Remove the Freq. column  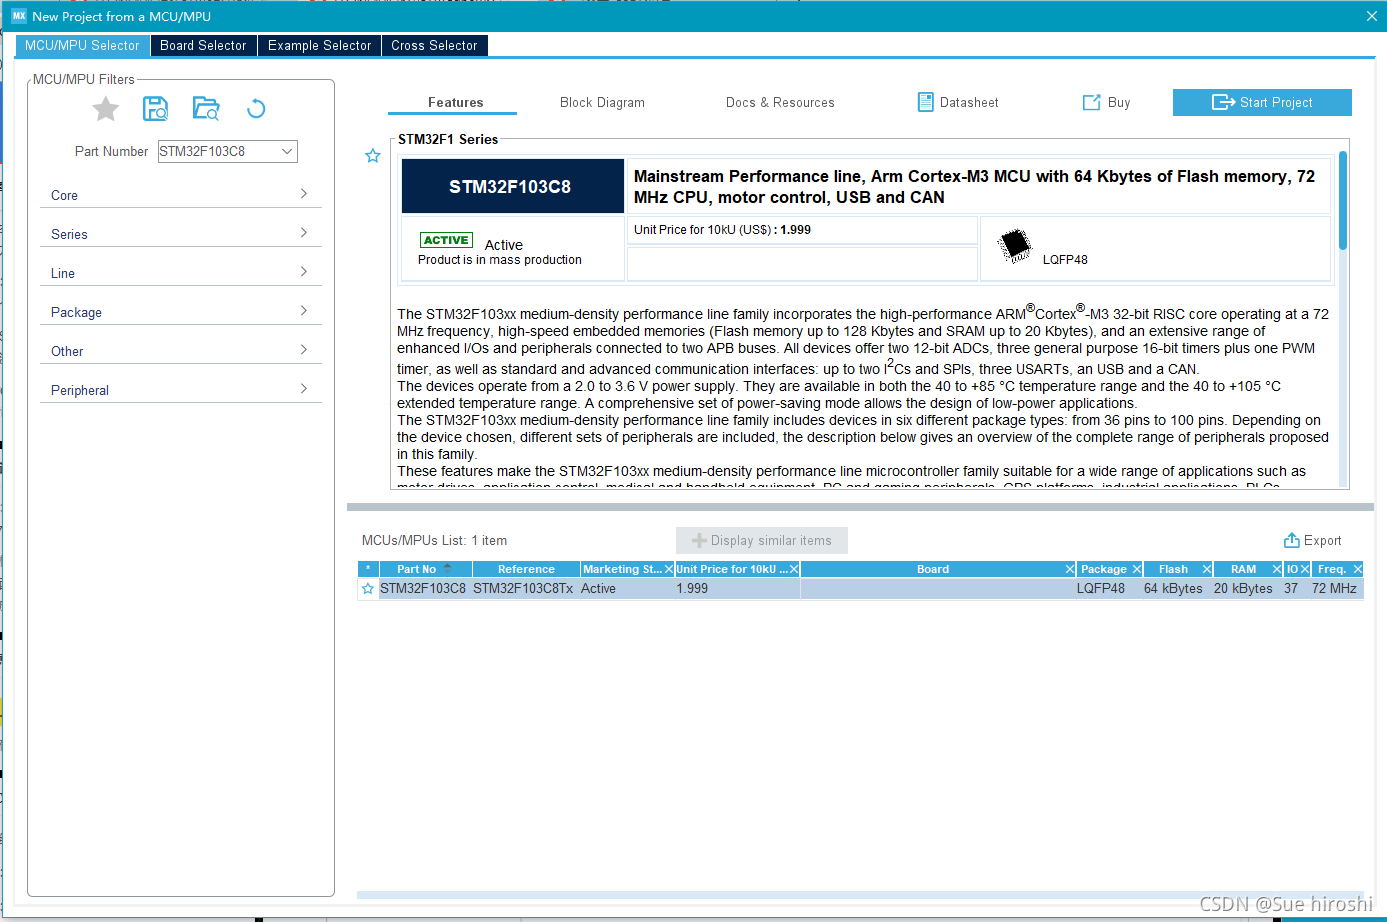(x=1358, y=569)
